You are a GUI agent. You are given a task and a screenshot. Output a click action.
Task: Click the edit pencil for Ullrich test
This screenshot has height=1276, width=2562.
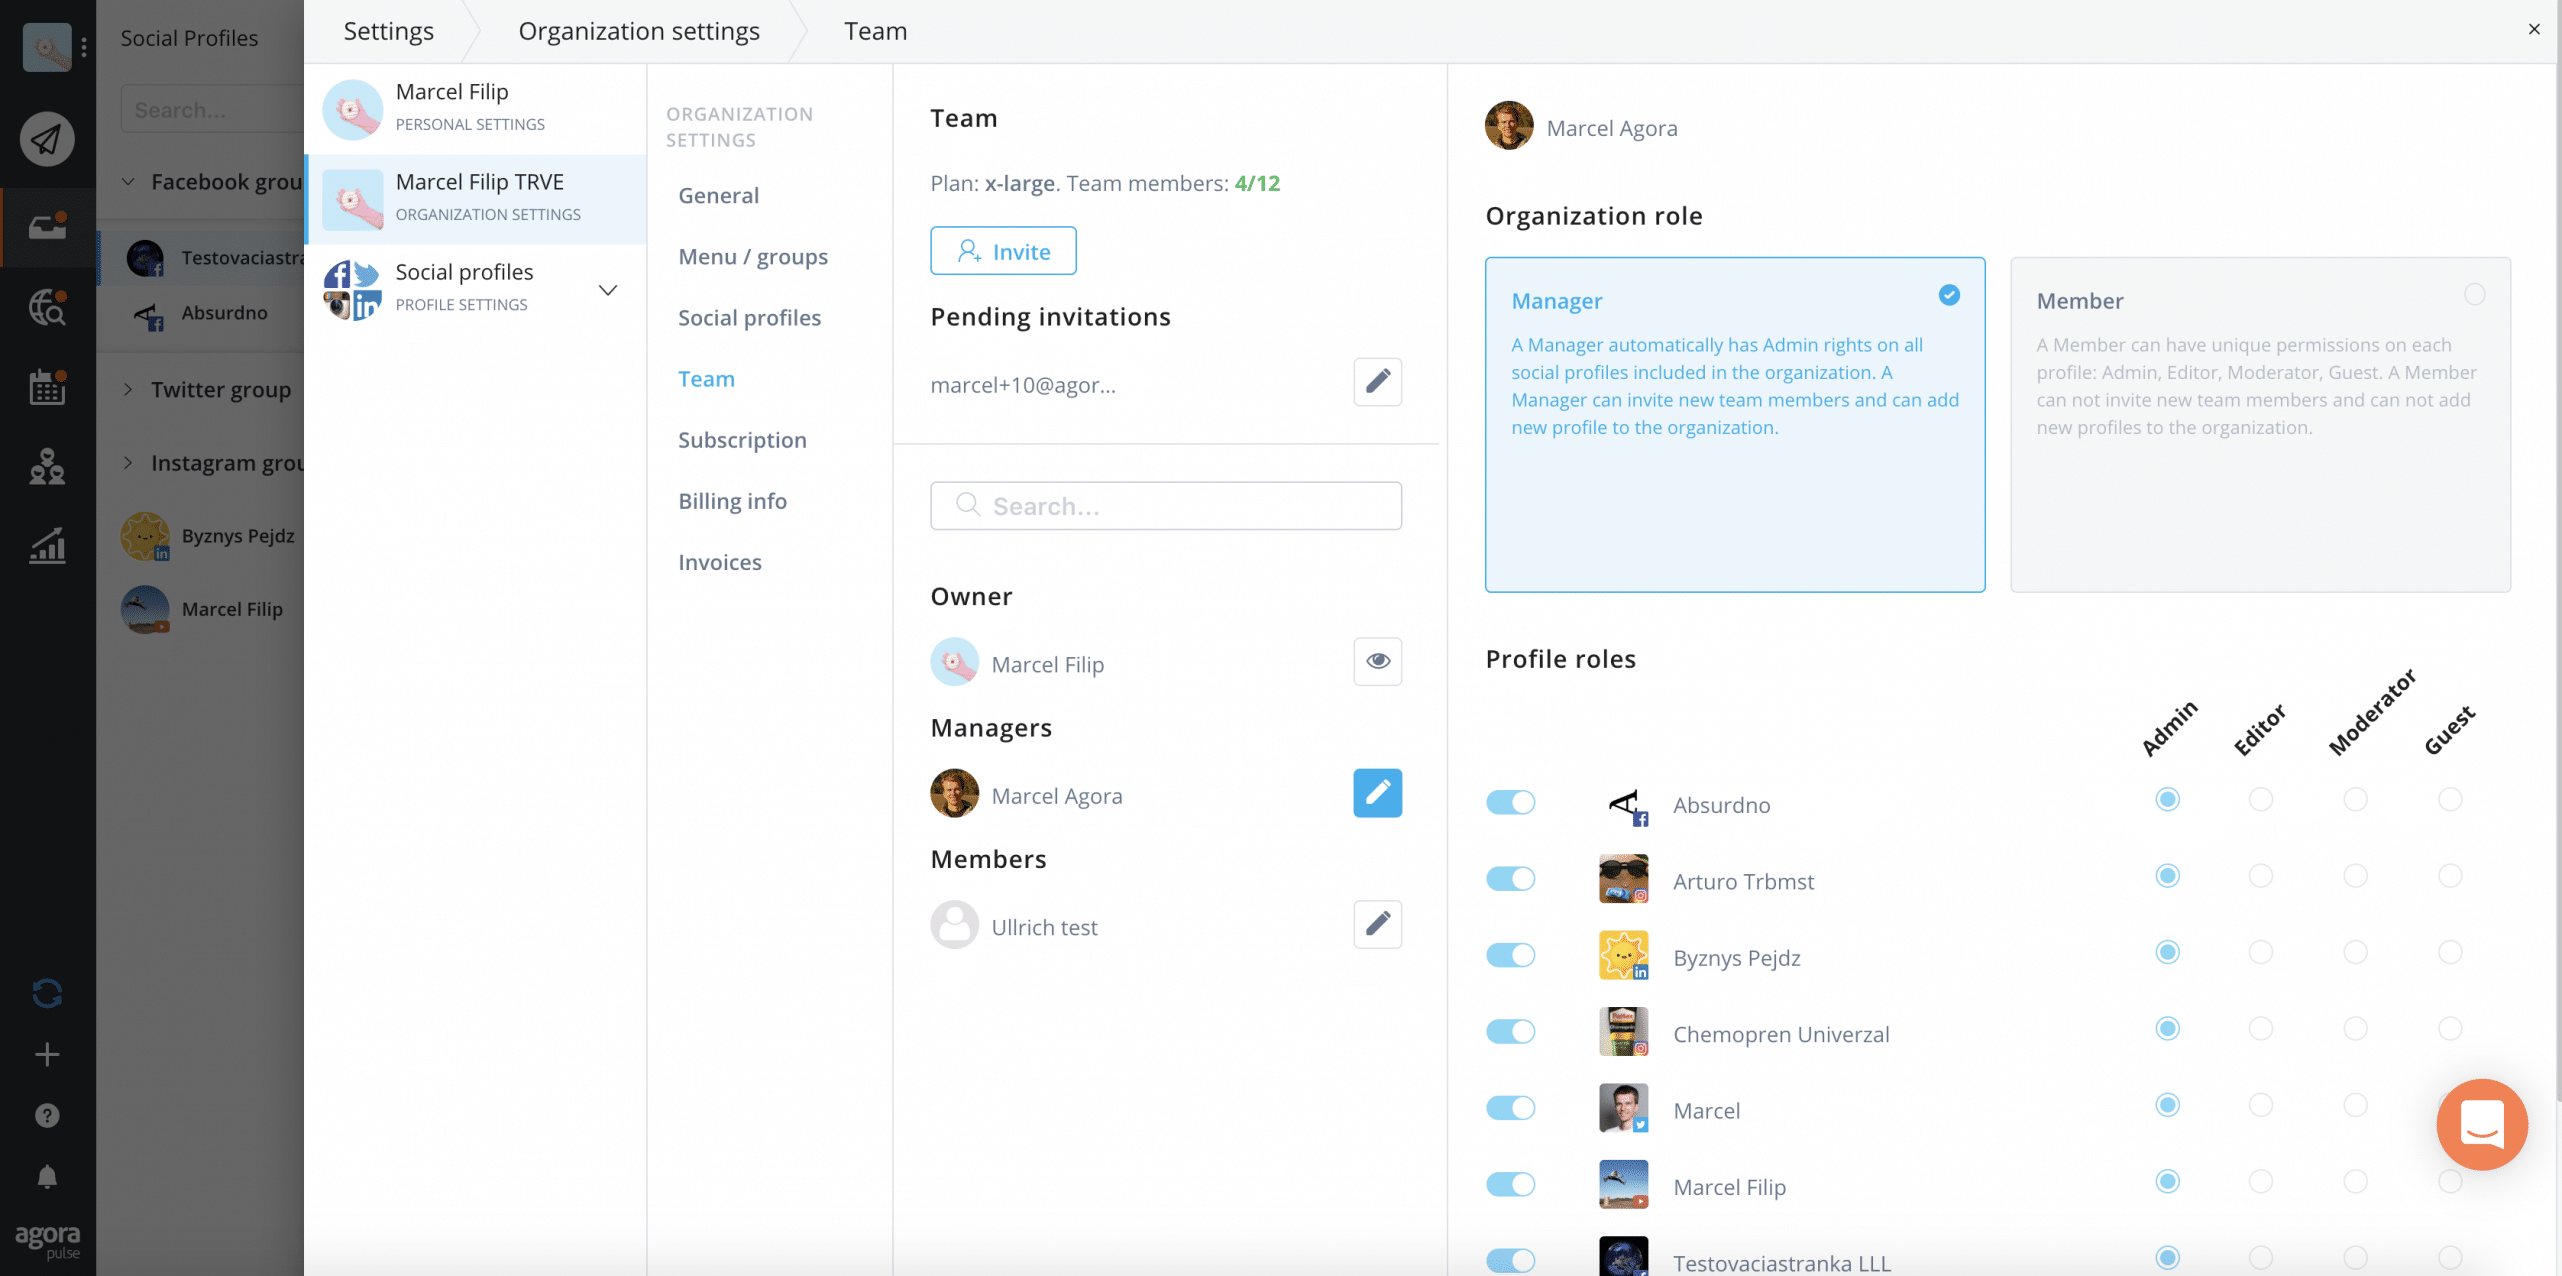[1377, 924]
